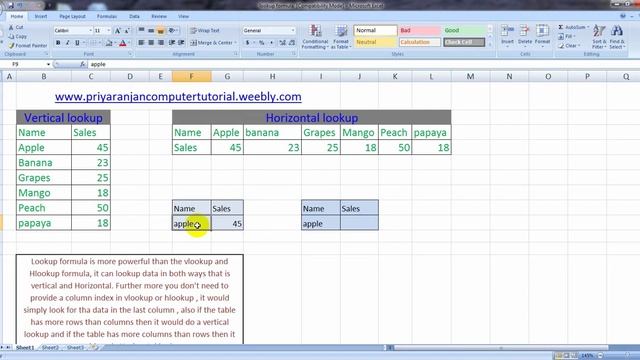Decrease the cell indent
The image size is (640, 360).
click(x=171, y=43)
